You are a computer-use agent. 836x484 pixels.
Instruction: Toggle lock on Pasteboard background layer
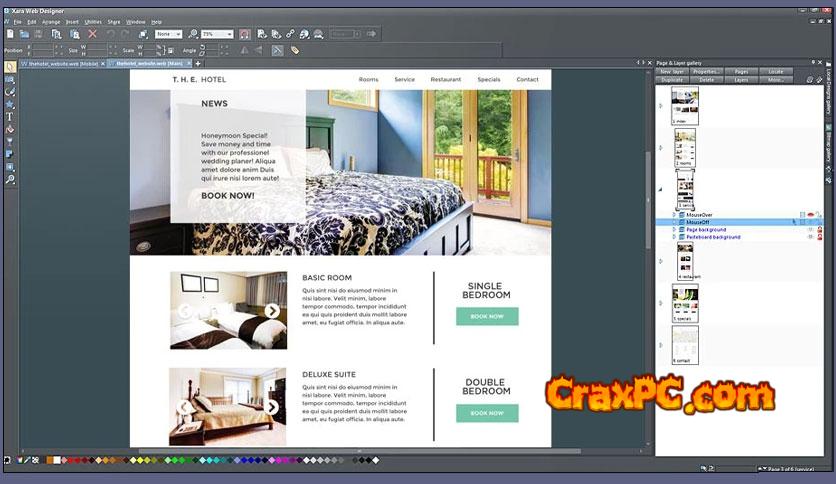(821, 237)
